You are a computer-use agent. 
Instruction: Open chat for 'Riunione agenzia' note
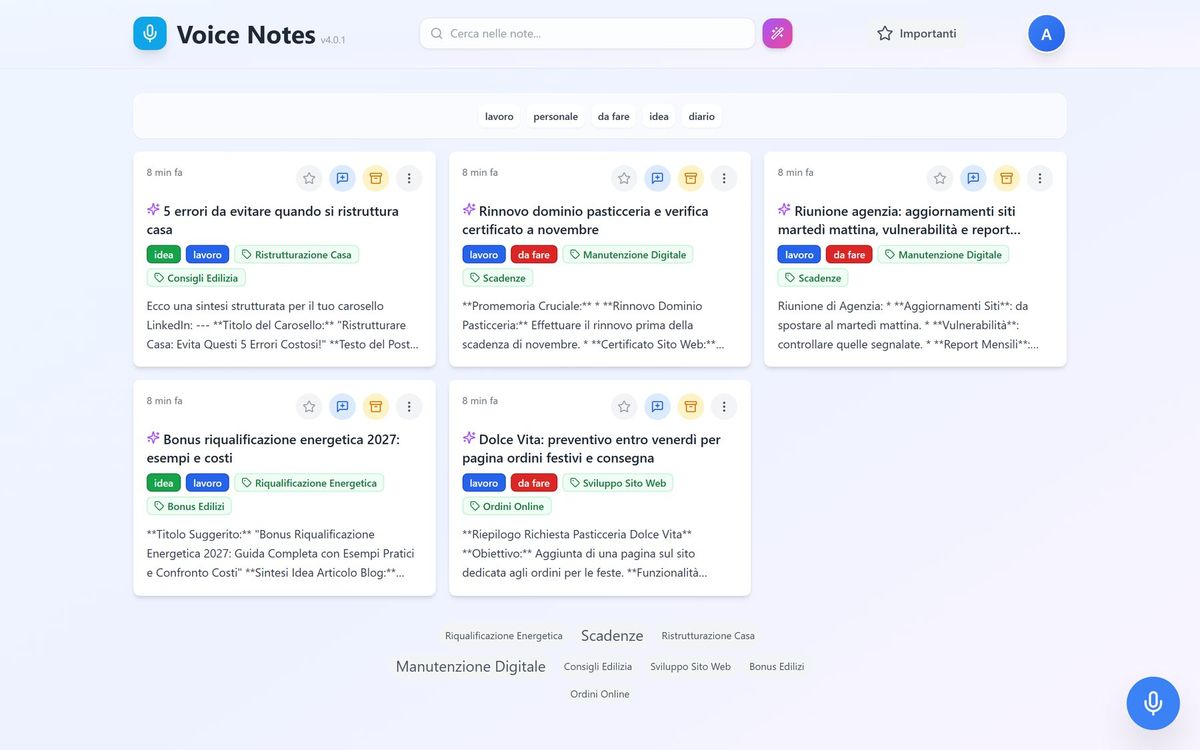coord(973,179)
